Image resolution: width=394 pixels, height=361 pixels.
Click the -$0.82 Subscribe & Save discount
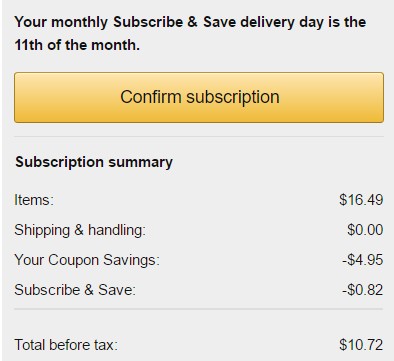[x=363, y=290]
